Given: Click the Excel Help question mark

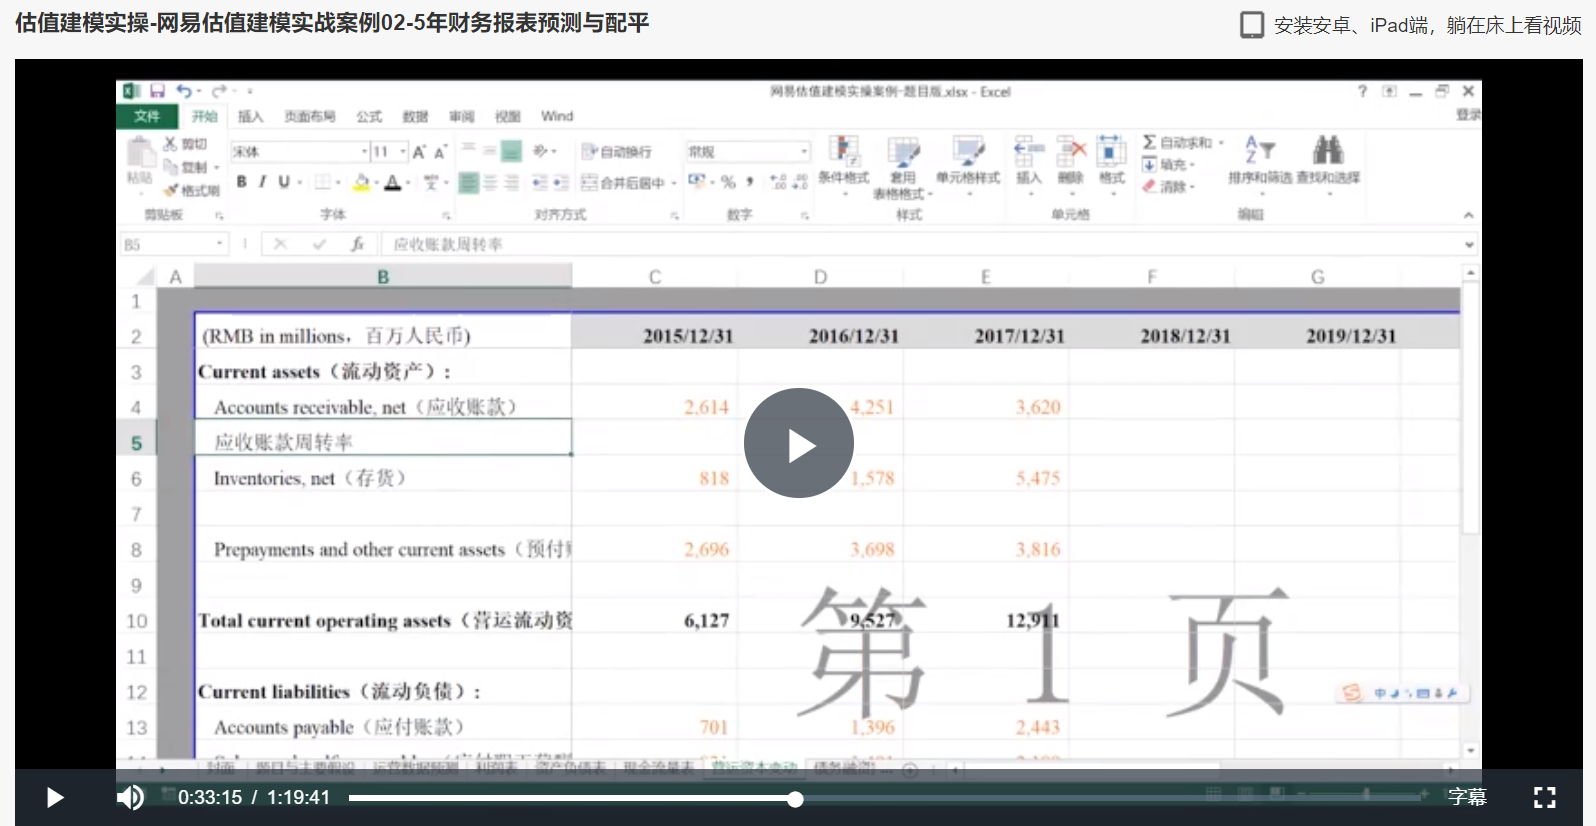Looking at the screenshot, I should click(x=1362, y=91).
